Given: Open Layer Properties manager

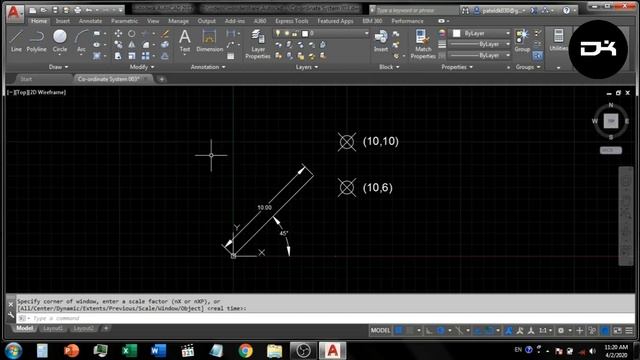Looking at the screenshot, I should point(258,44).
